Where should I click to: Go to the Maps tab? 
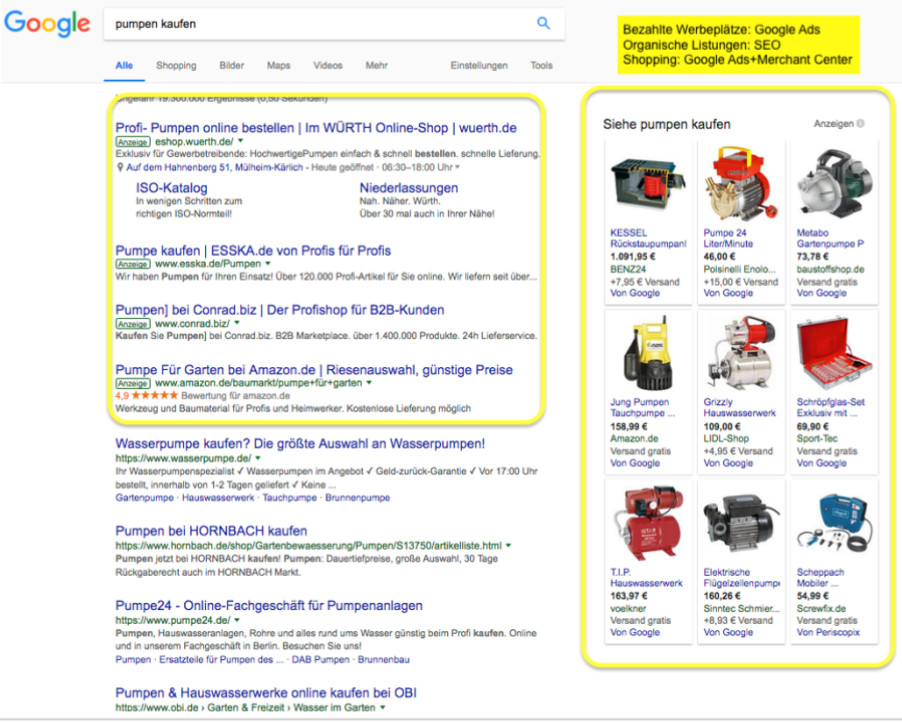point(278,66)
